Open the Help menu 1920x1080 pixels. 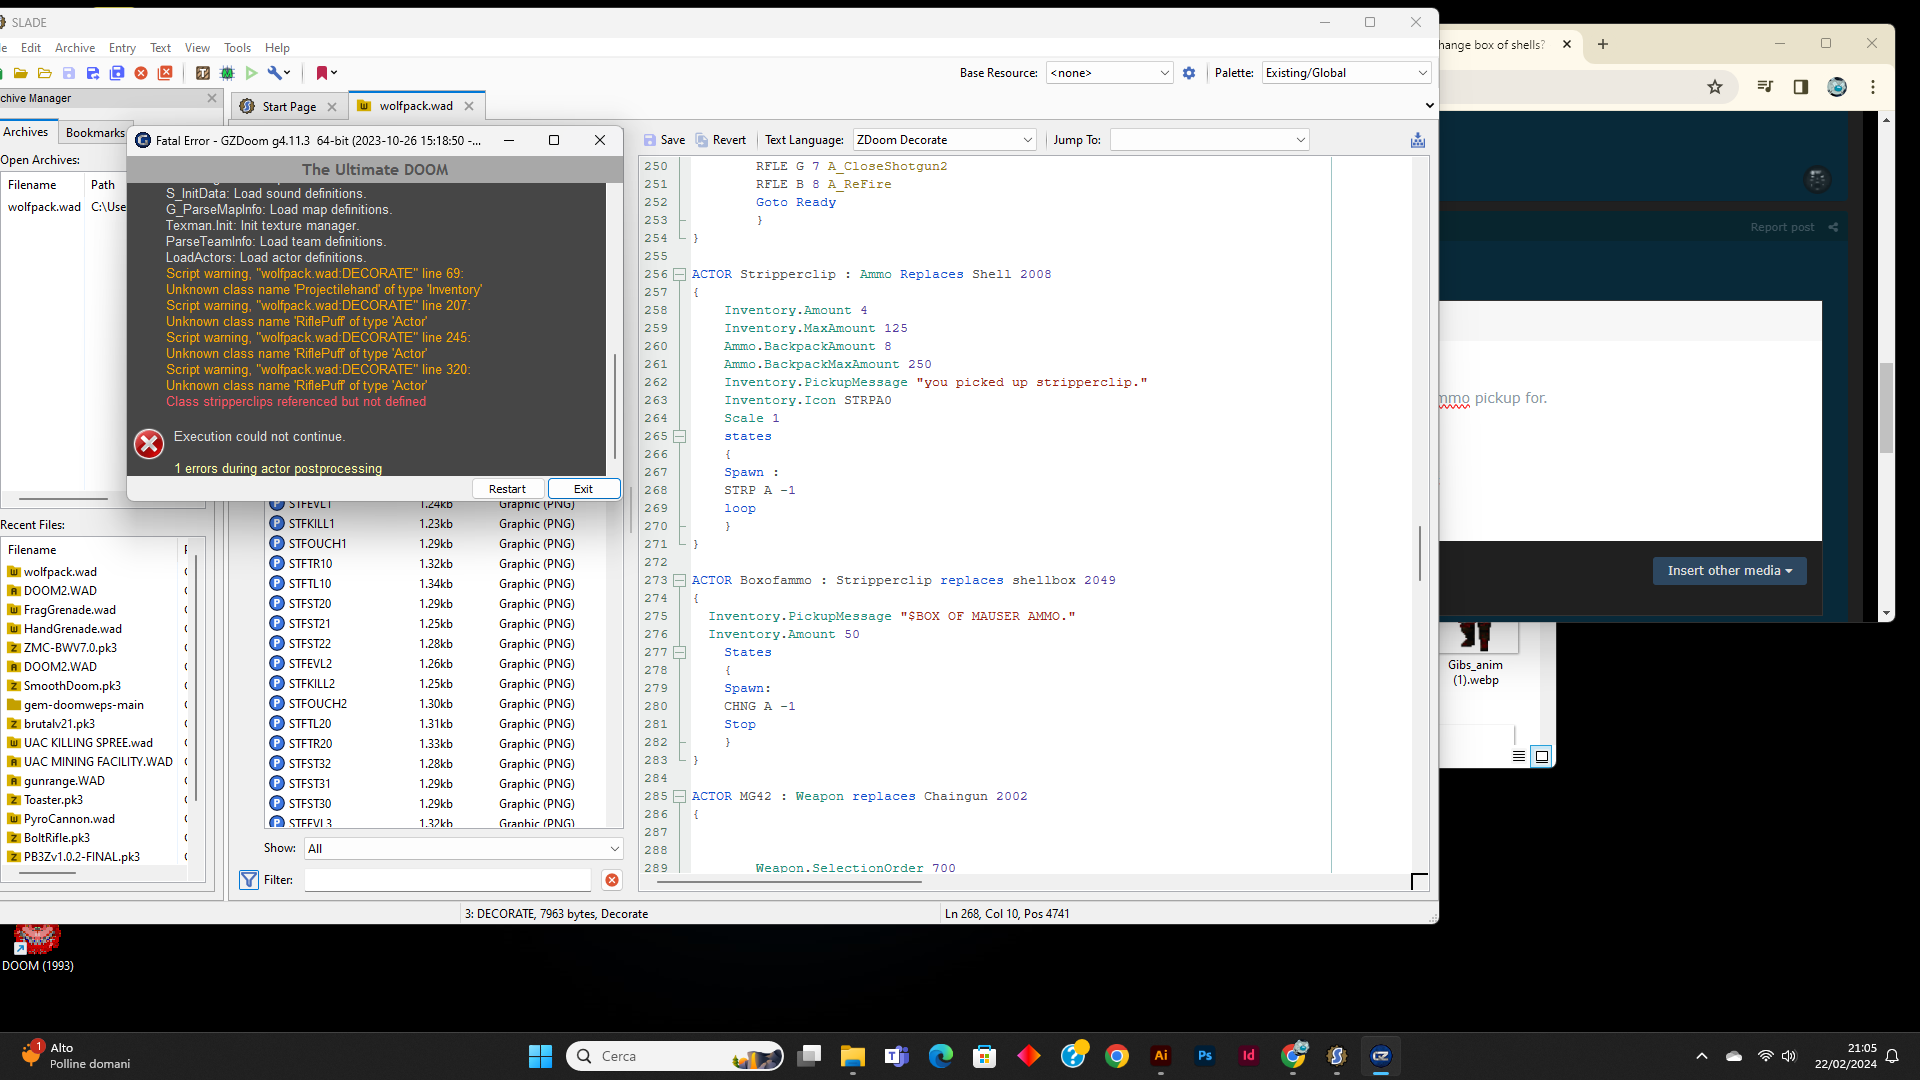[x=277, y=48]
